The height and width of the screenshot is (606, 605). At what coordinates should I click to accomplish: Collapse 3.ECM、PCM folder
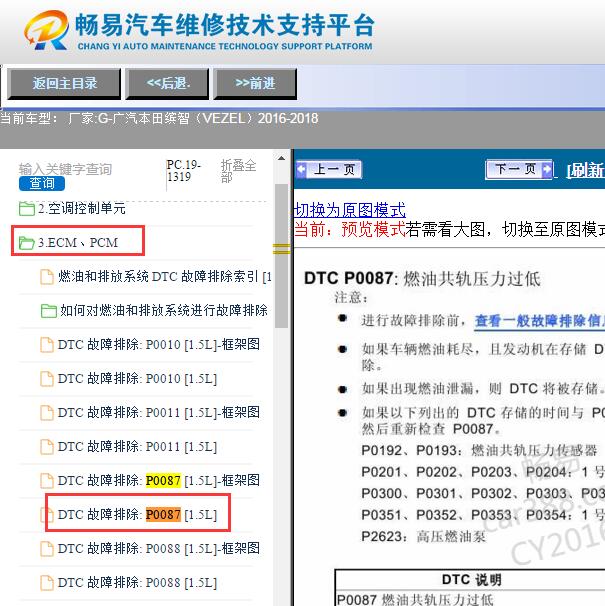(x=78, y=243)
